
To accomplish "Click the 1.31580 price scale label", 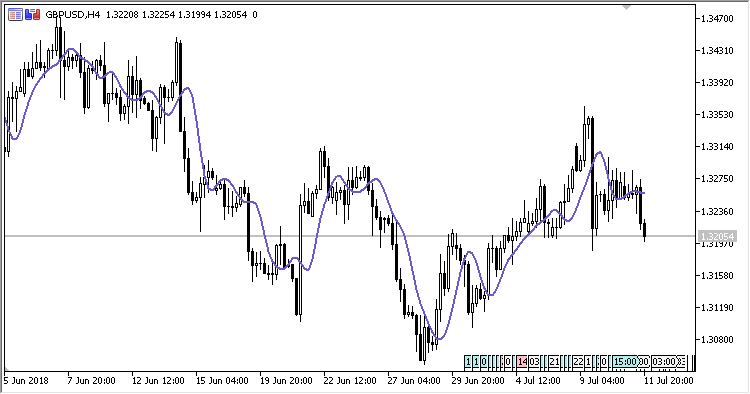I will (717, 275).
